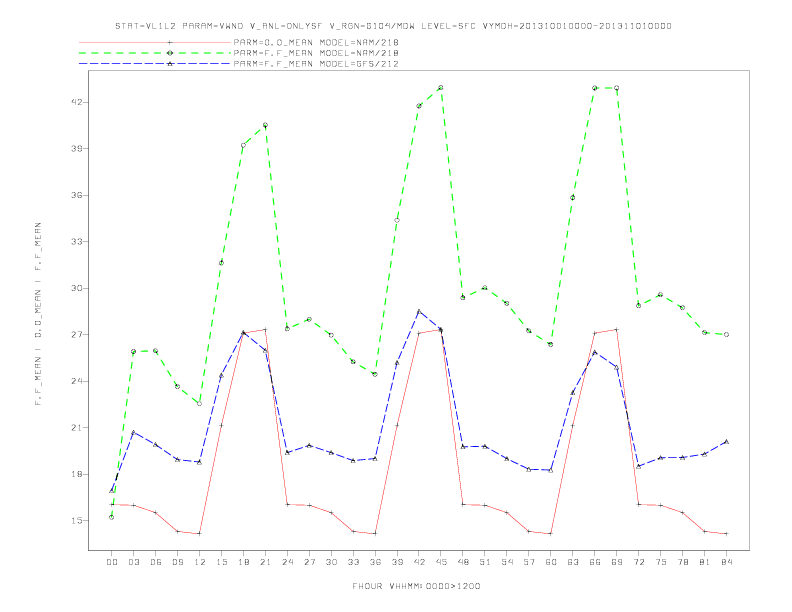Click x-axis forecast hour label 45
The height and width of the screenshot is (612, 792).
[x=441, y=562]
